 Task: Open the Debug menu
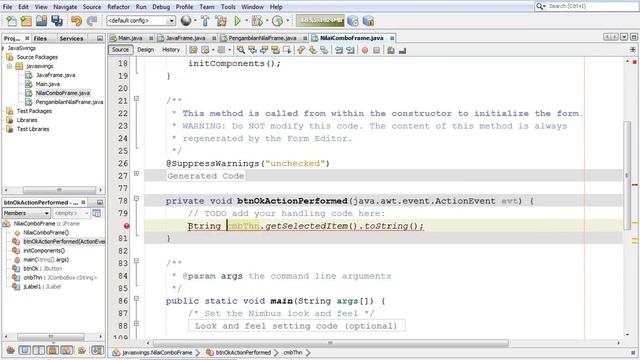pyautogui.click(x=161, y=7)
